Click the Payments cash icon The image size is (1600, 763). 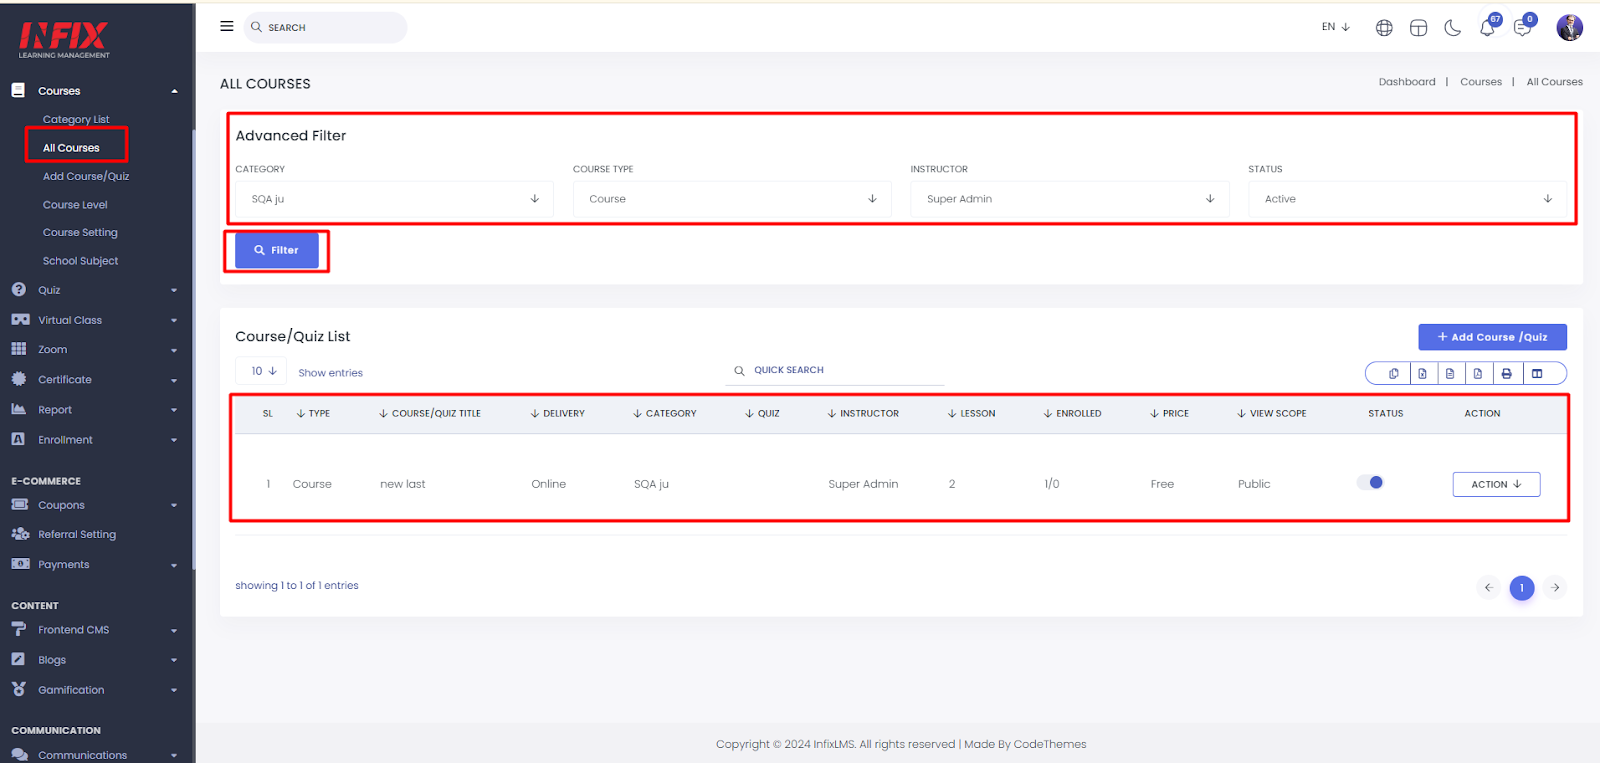tap(20, 564)
